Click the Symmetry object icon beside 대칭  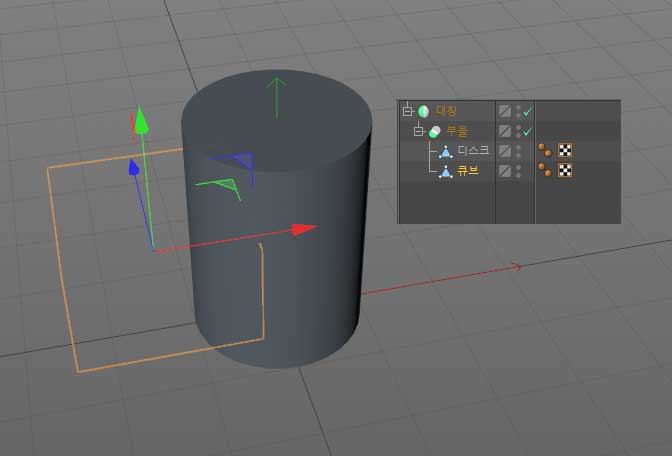pyautogui.click(x=423, y=111)
